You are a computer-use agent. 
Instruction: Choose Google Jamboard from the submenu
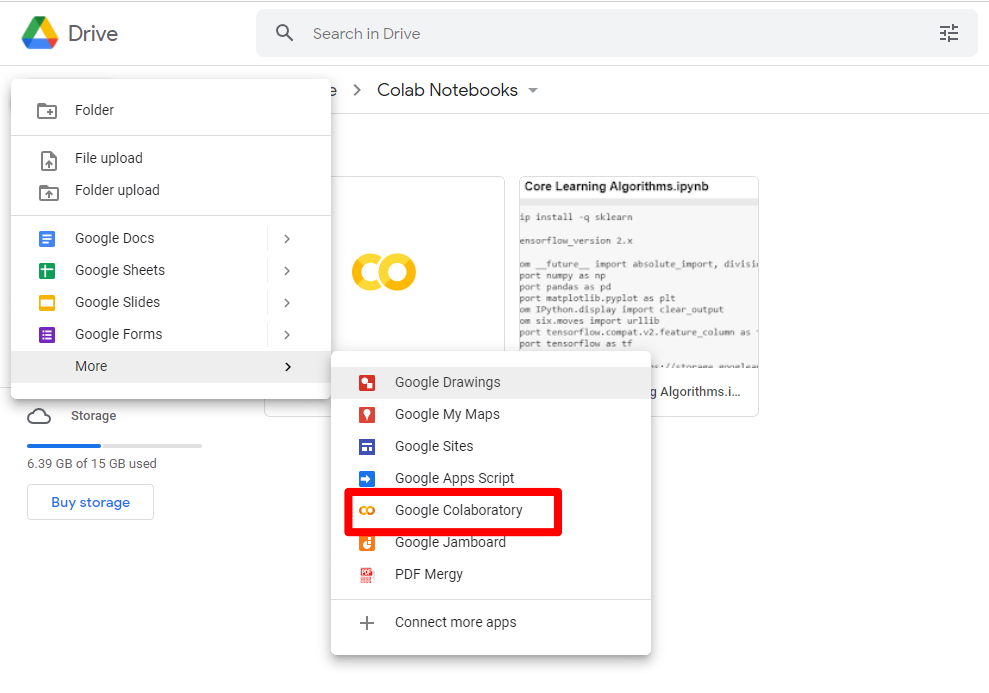click(x=450, y=543)
